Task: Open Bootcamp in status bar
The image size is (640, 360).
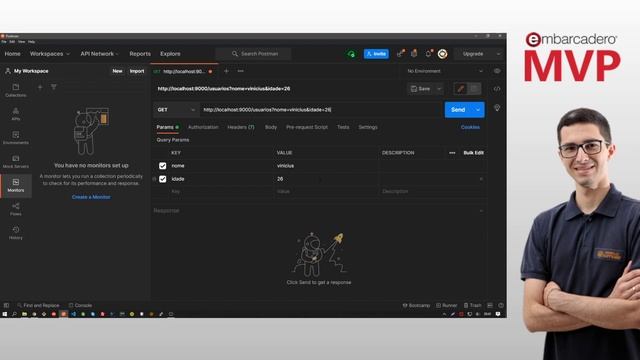Action: coord(416,305)
